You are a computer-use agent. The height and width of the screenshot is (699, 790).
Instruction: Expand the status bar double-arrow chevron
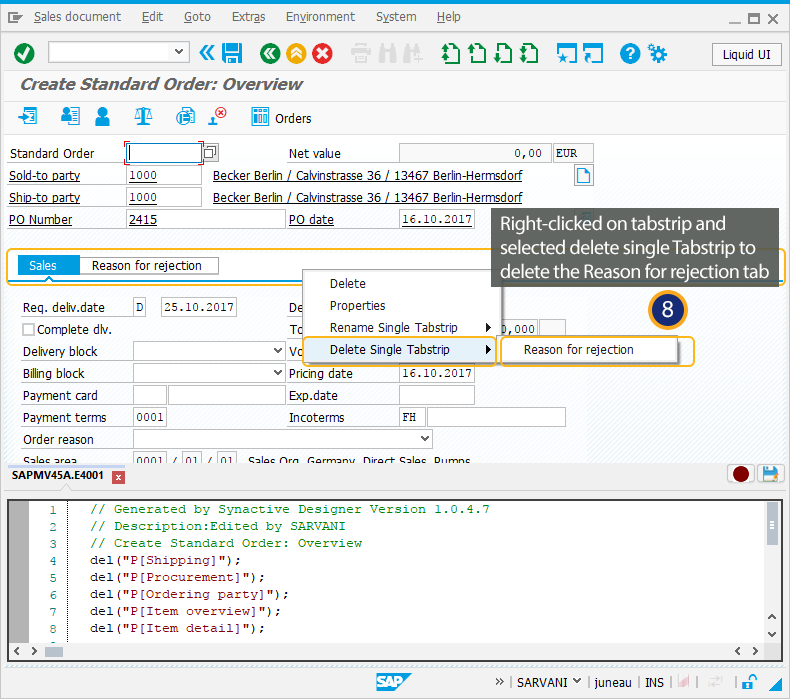point(499,682)
